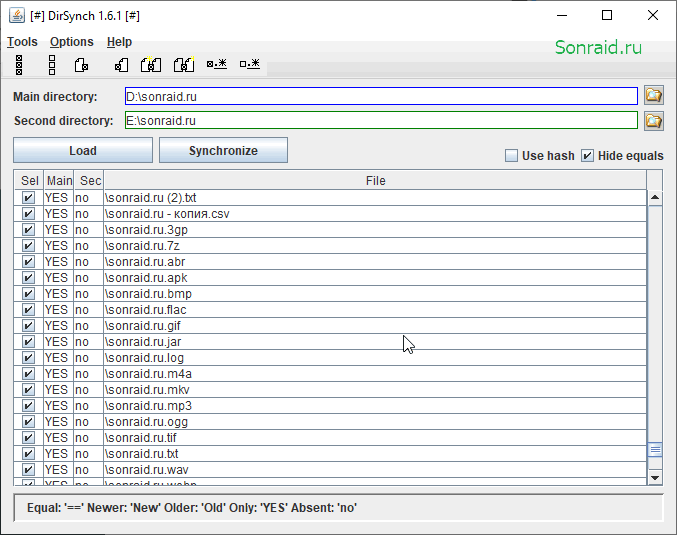This screenshot has height=535, width=677.
Task: Click the Sel column header
Action: point(29,180)
